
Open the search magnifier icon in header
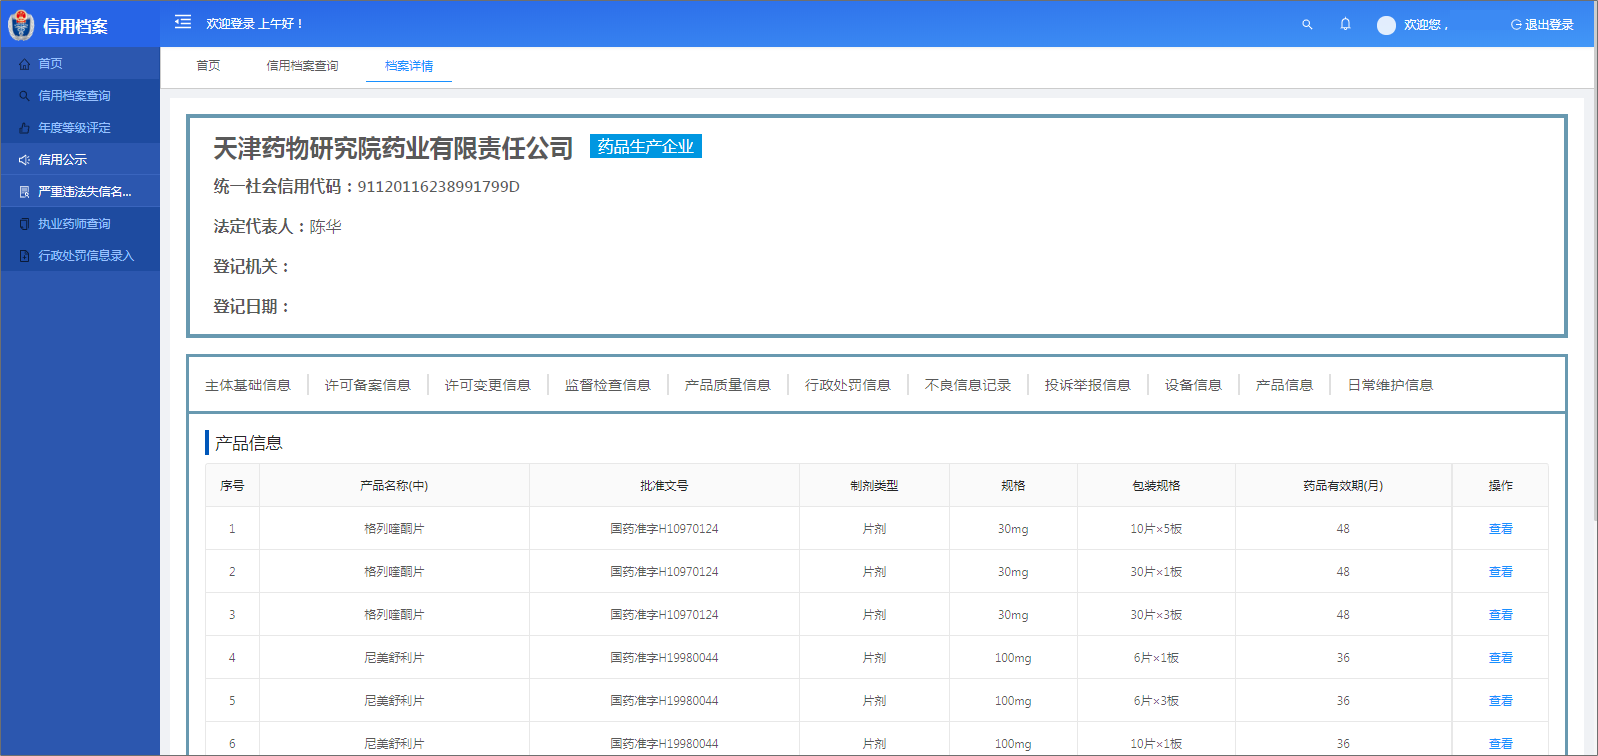(x=1307, y=24)
